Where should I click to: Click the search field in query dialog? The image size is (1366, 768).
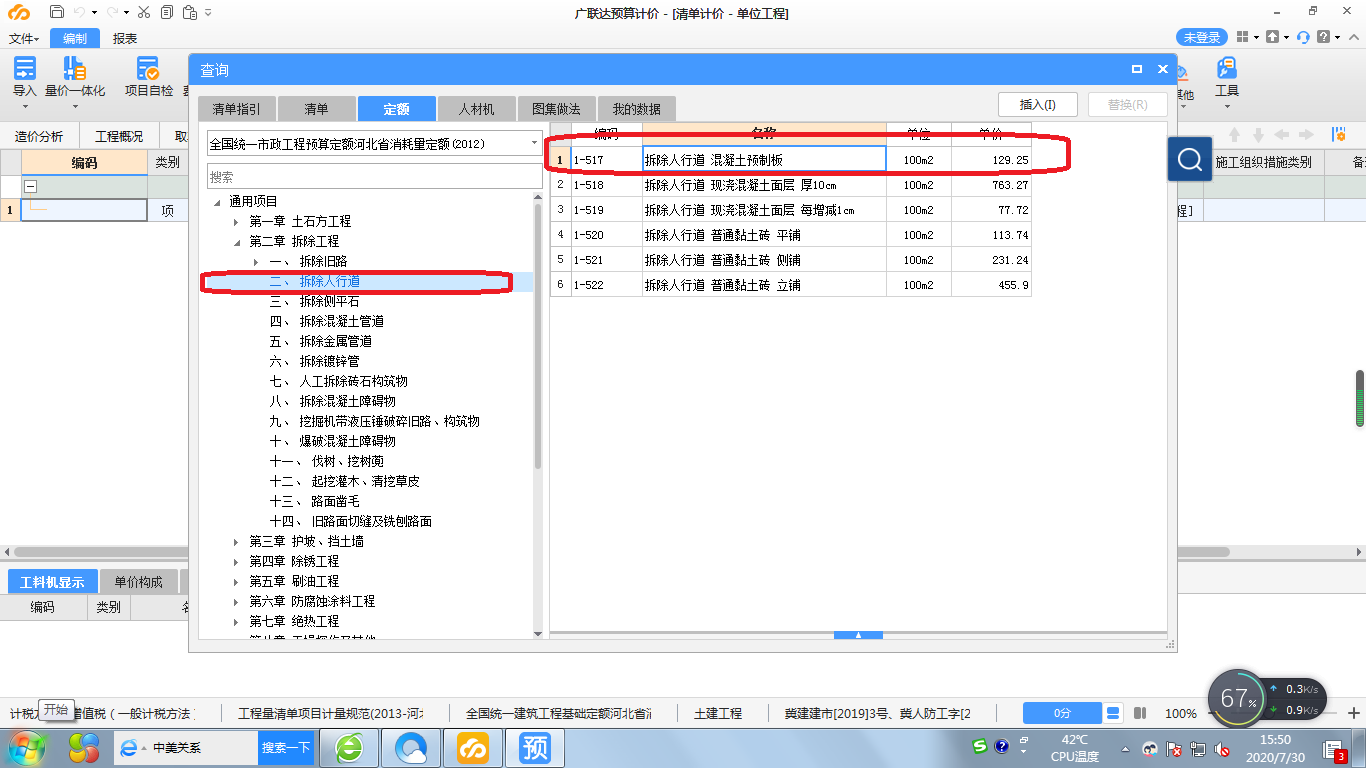pos(374,177)
